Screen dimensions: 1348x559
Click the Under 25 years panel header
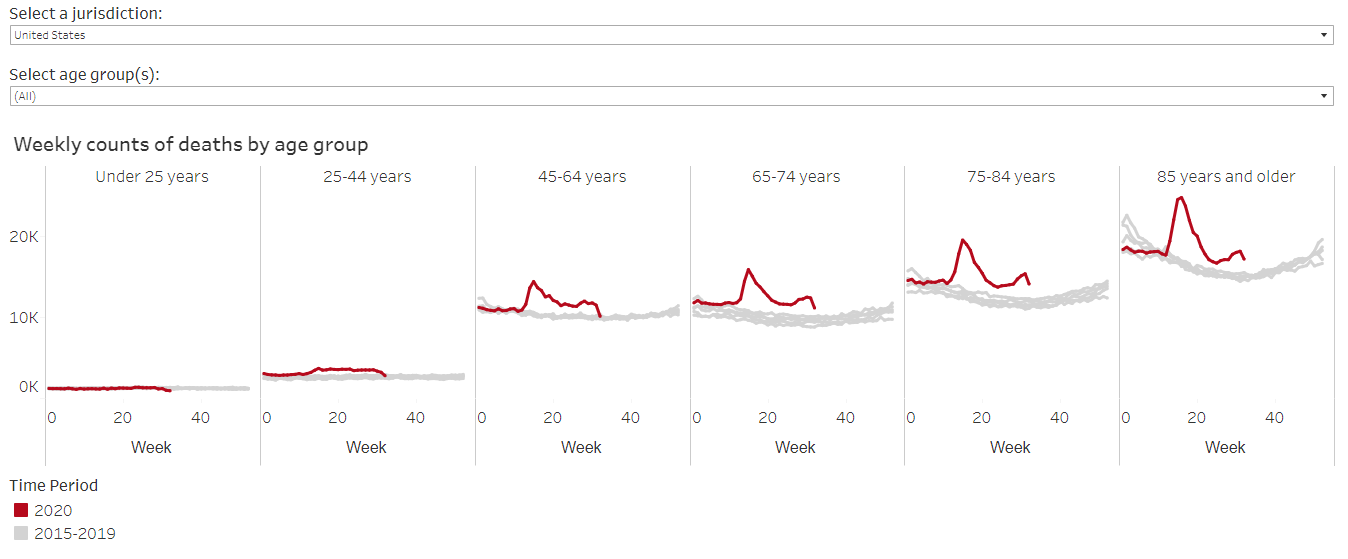[152, 177]
